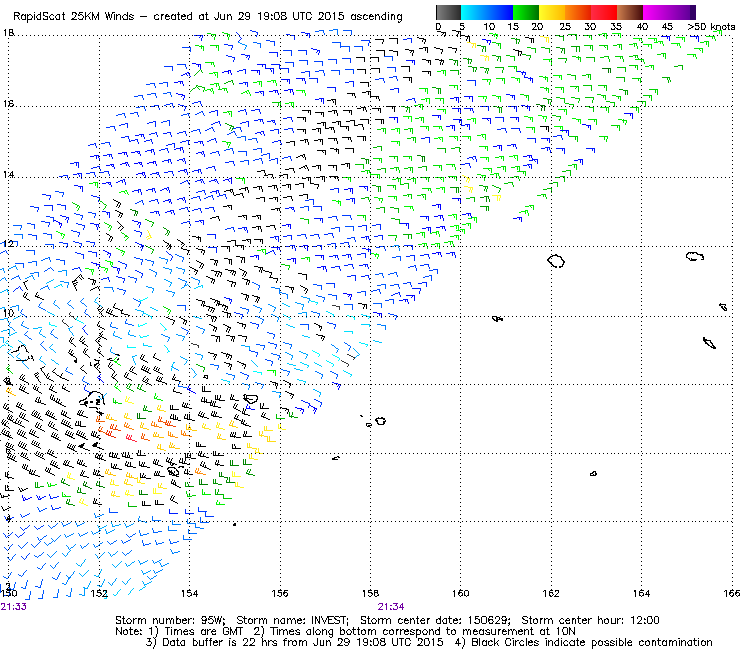Click the red 30-35 knots legend color
This screenshot has height=650, width=740.
click(604, 12)
